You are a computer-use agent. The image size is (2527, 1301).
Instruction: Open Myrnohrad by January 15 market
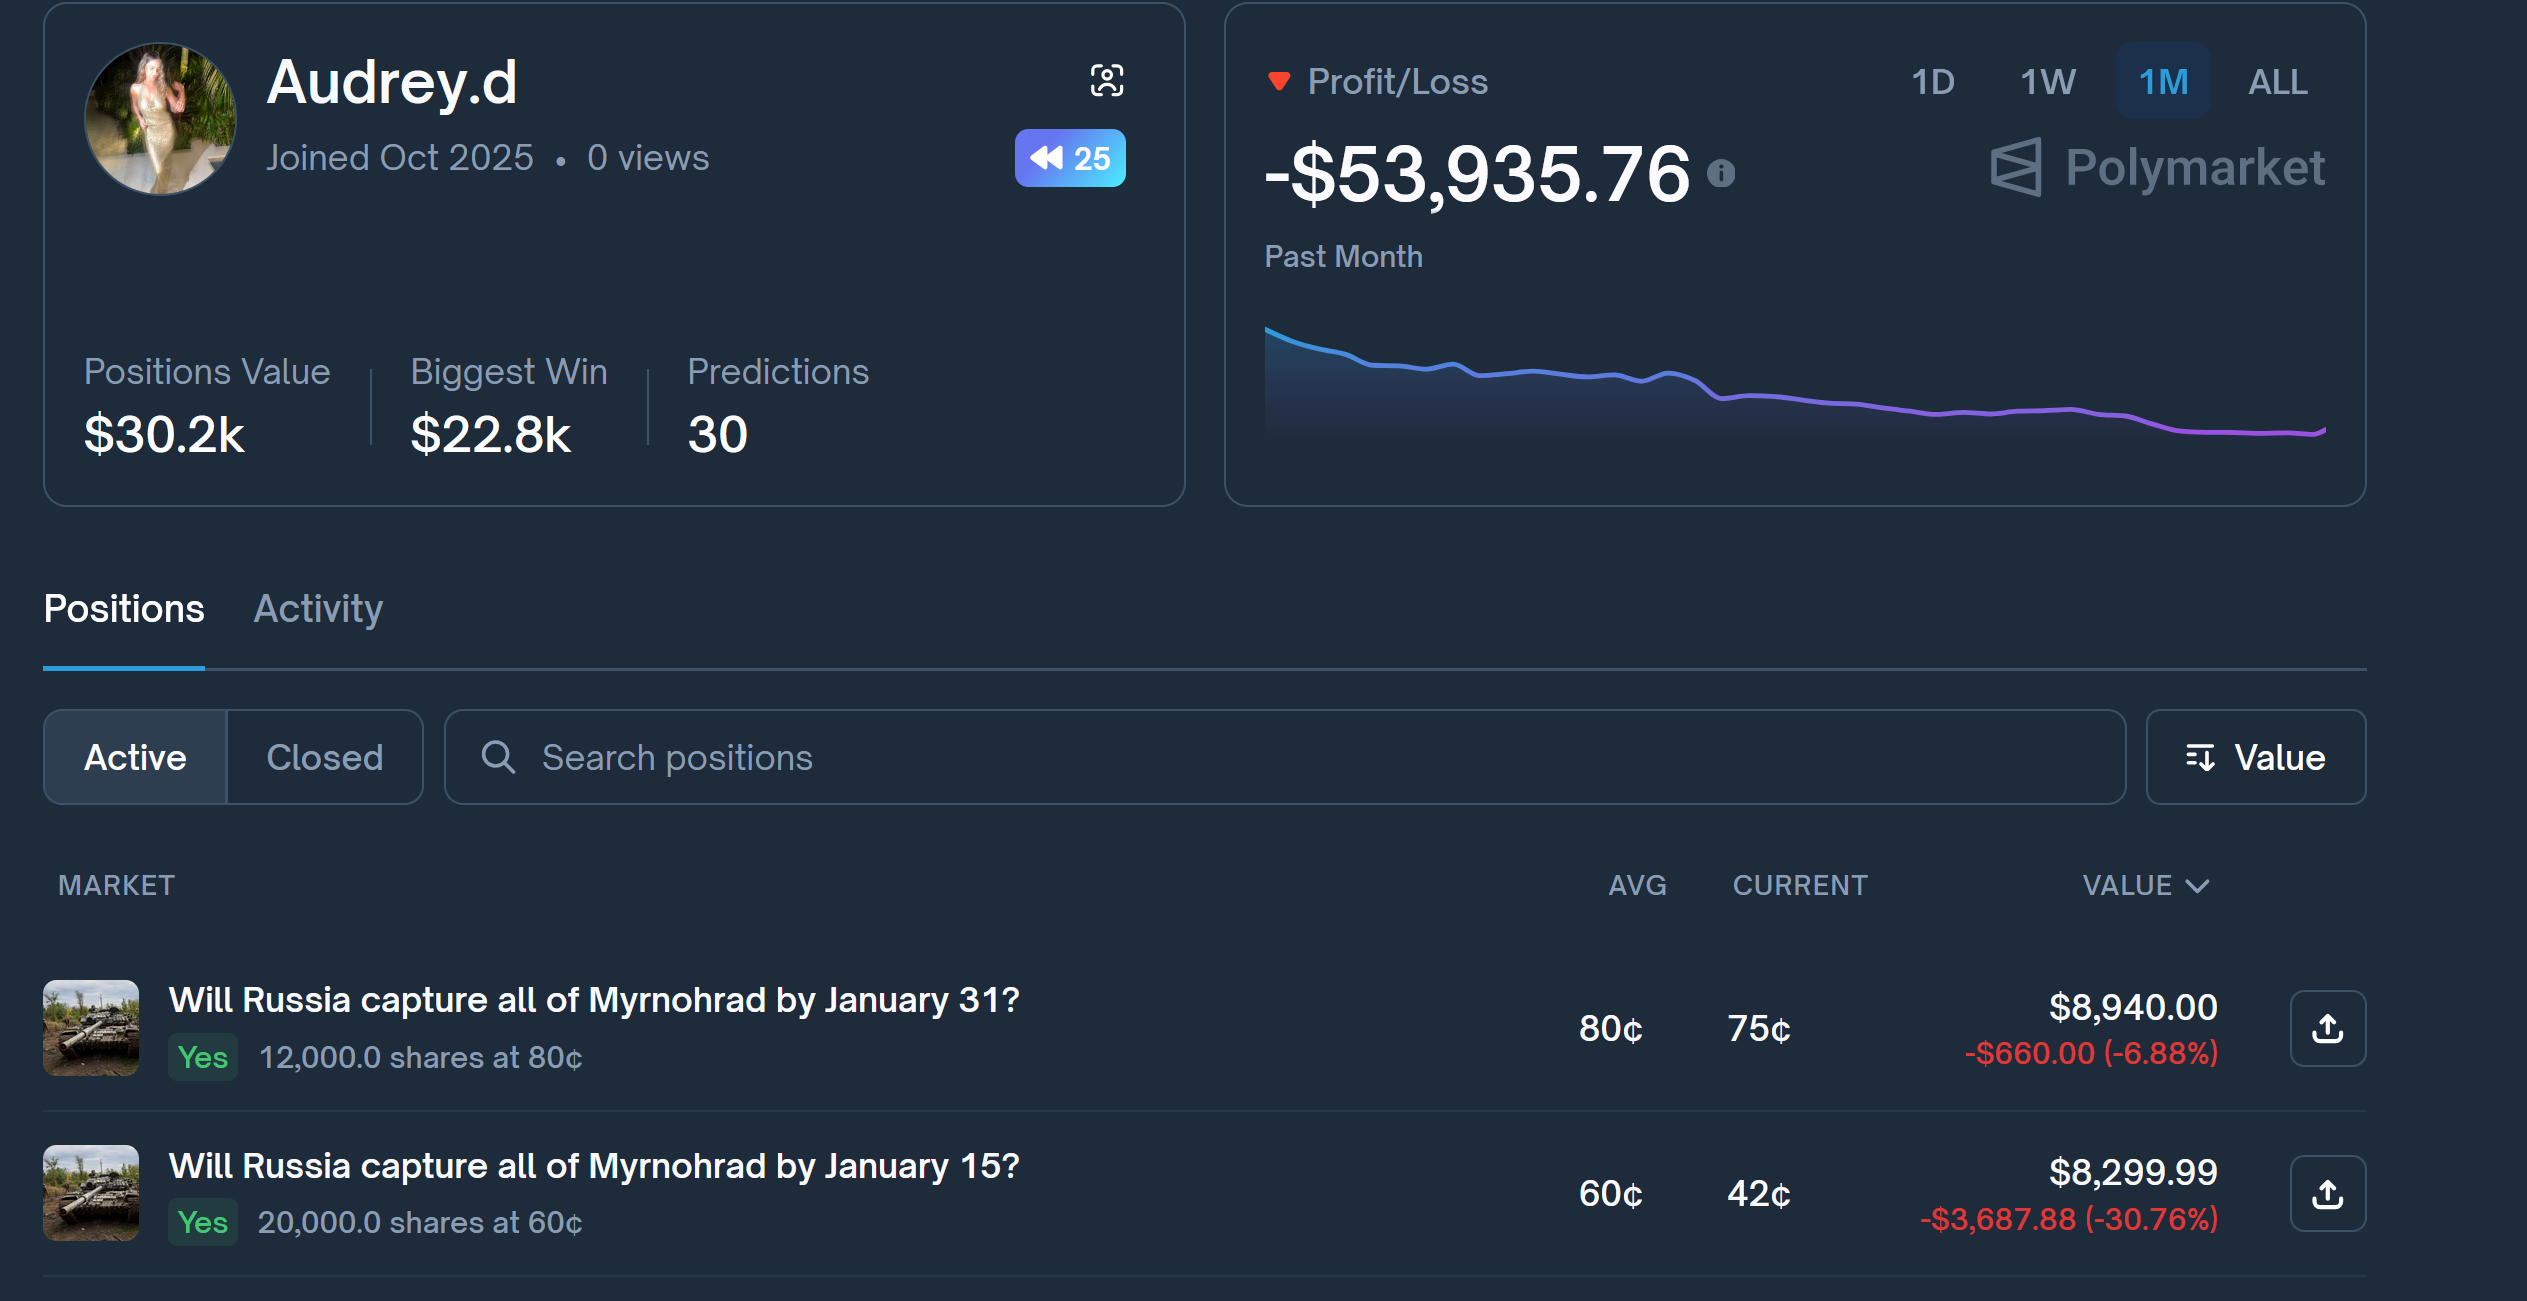pyautogui.click(x=594, y=1166)
